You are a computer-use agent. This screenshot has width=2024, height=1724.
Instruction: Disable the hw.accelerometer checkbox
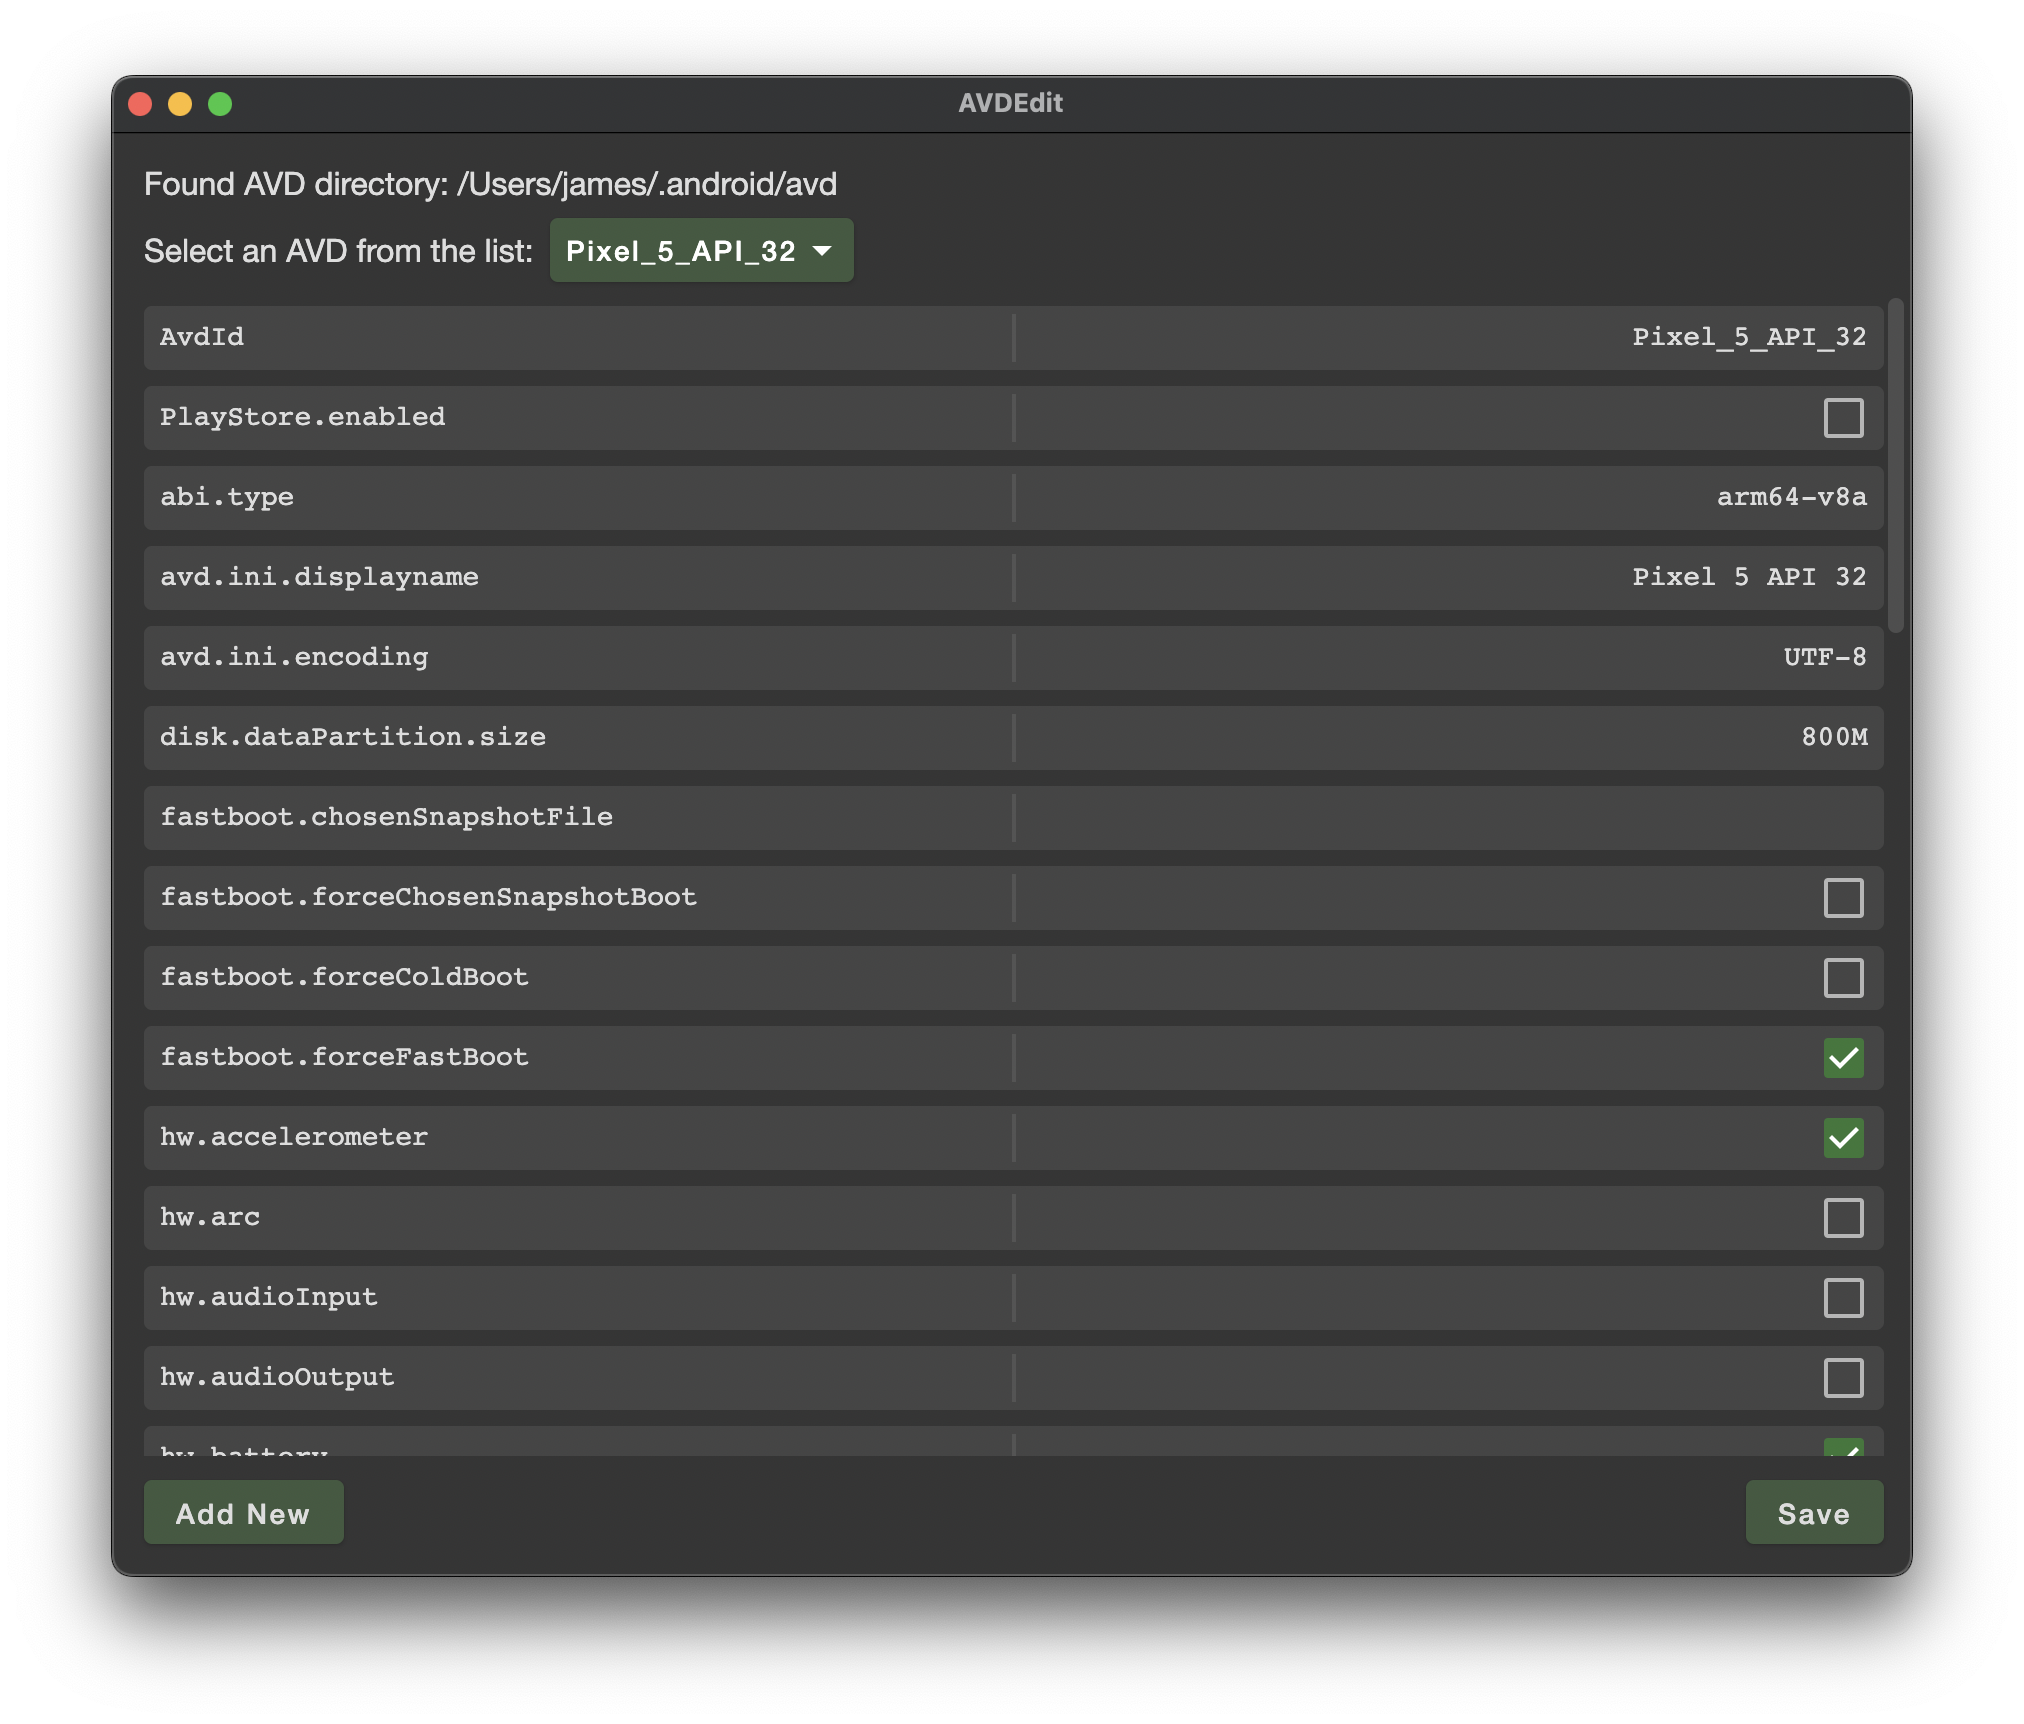click(1842, 1138)
